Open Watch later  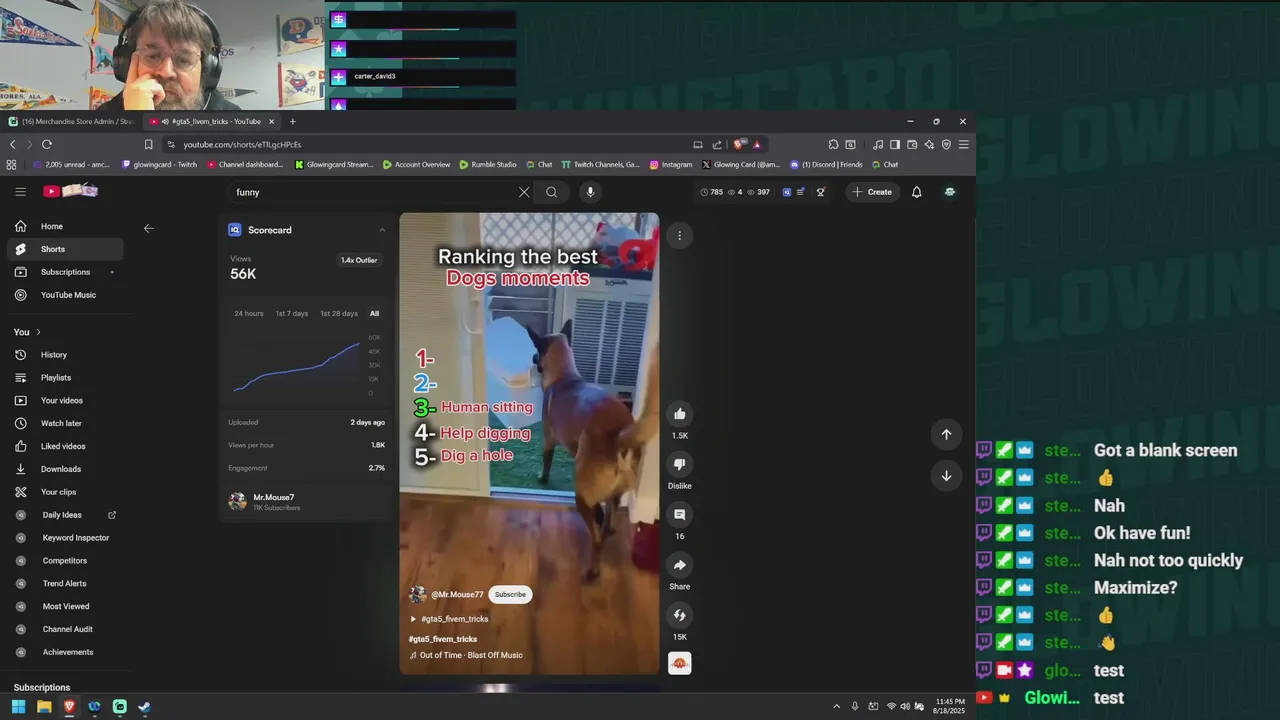tap(66, 423)
